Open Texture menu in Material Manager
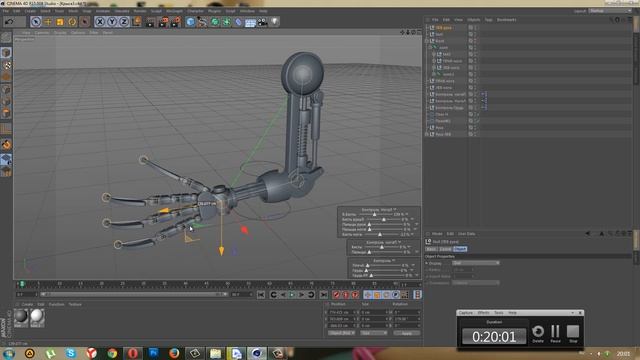The height and width of the screenshot is (360, 640). [x=75, y=304]
